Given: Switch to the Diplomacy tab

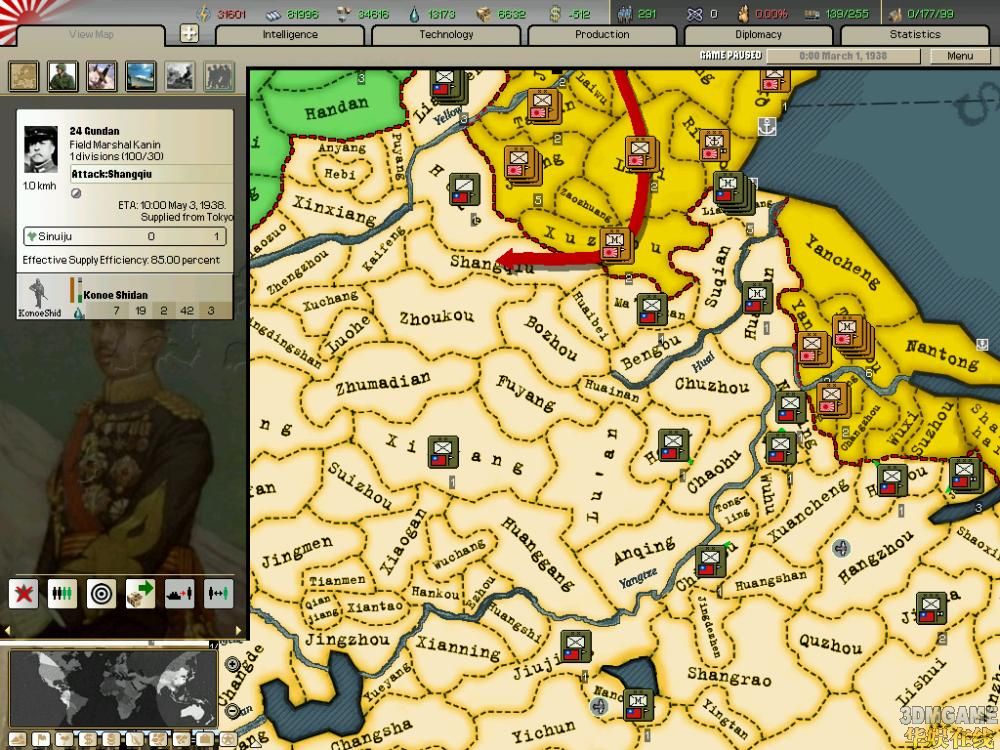Looking at the screenshot, I should pos(758,35).
